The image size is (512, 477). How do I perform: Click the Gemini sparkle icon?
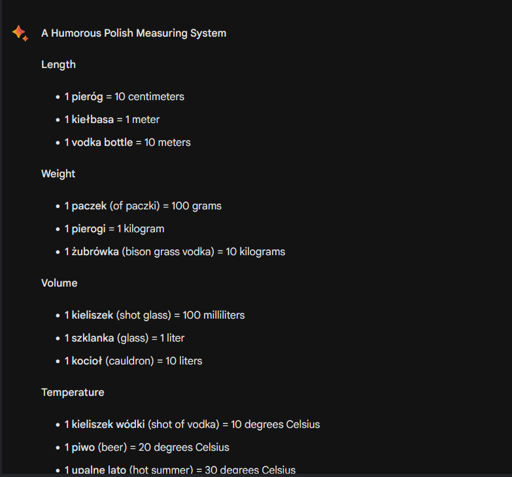[x=20, y=33]
